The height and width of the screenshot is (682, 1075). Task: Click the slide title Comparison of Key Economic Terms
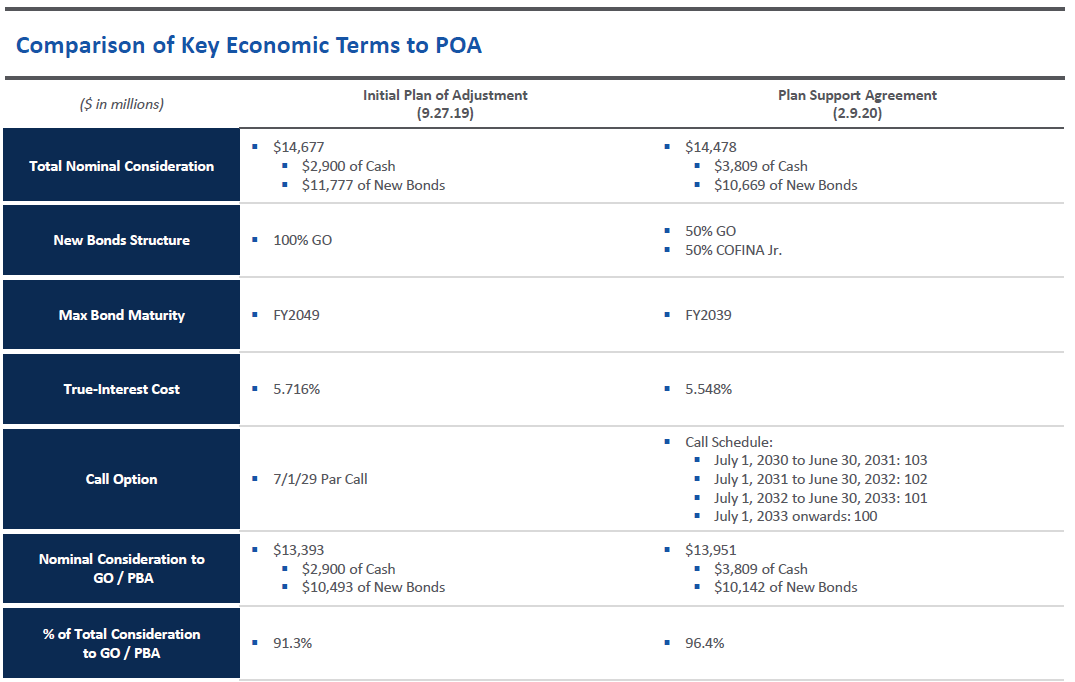(x=248, y=44)
